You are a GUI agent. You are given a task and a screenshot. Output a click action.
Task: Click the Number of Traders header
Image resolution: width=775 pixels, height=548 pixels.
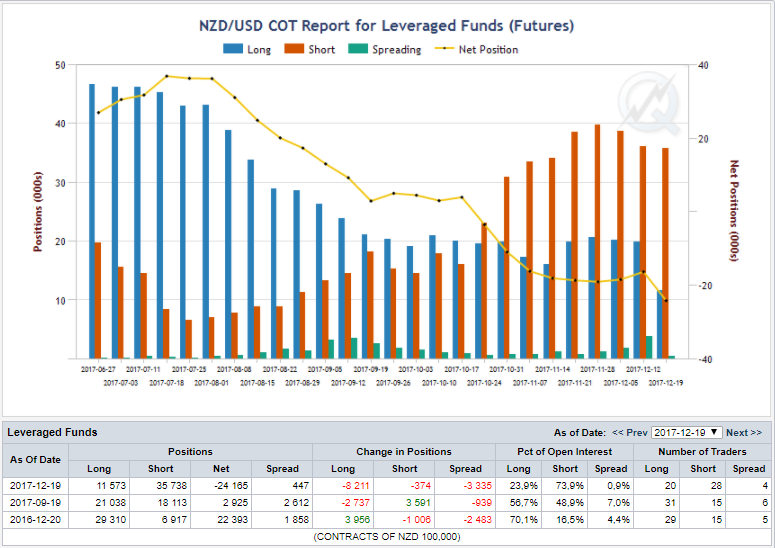tap(702, 452)
